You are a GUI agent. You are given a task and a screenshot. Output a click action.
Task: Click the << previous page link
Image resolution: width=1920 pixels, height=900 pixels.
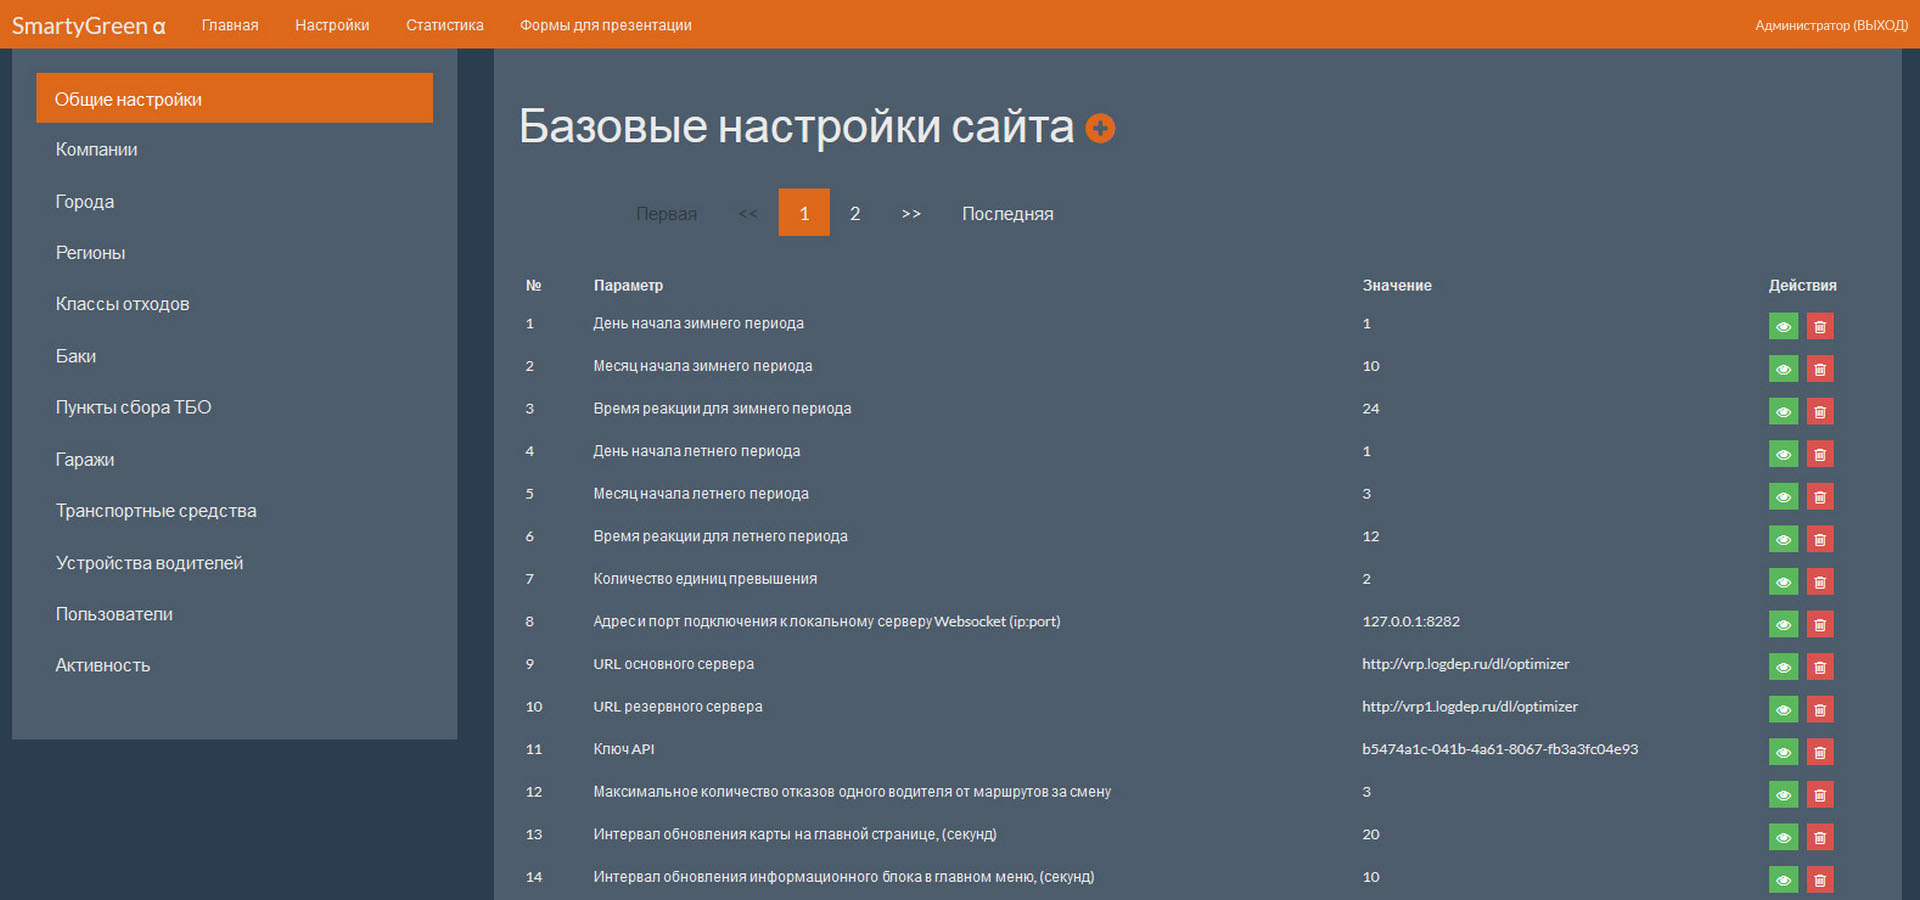748,213
